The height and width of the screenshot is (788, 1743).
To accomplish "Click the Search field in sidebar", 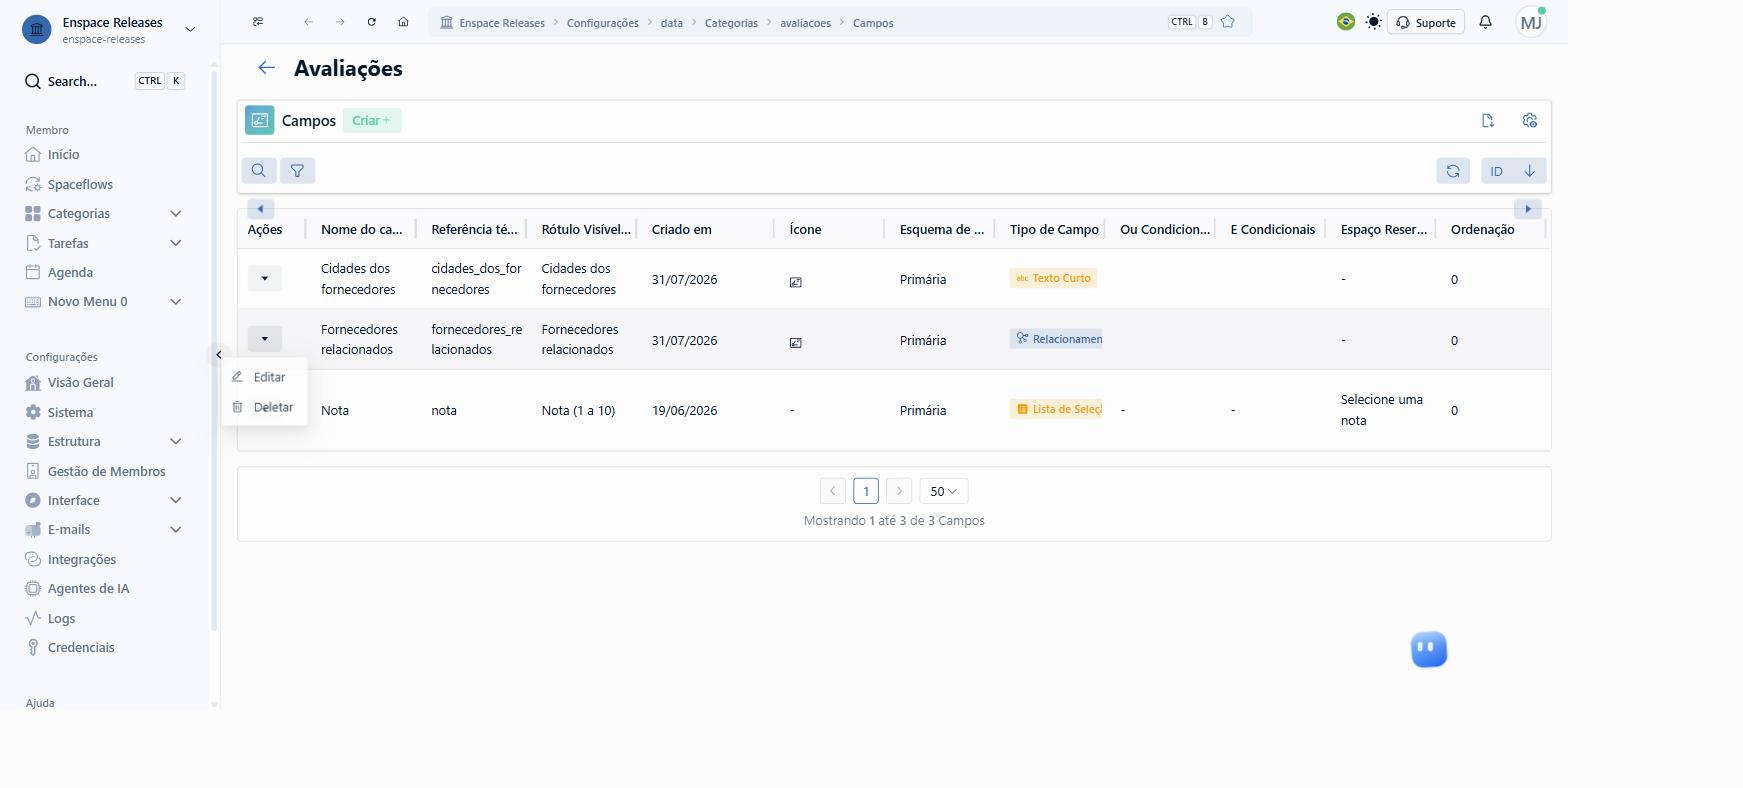I will [x=105, y=81].
